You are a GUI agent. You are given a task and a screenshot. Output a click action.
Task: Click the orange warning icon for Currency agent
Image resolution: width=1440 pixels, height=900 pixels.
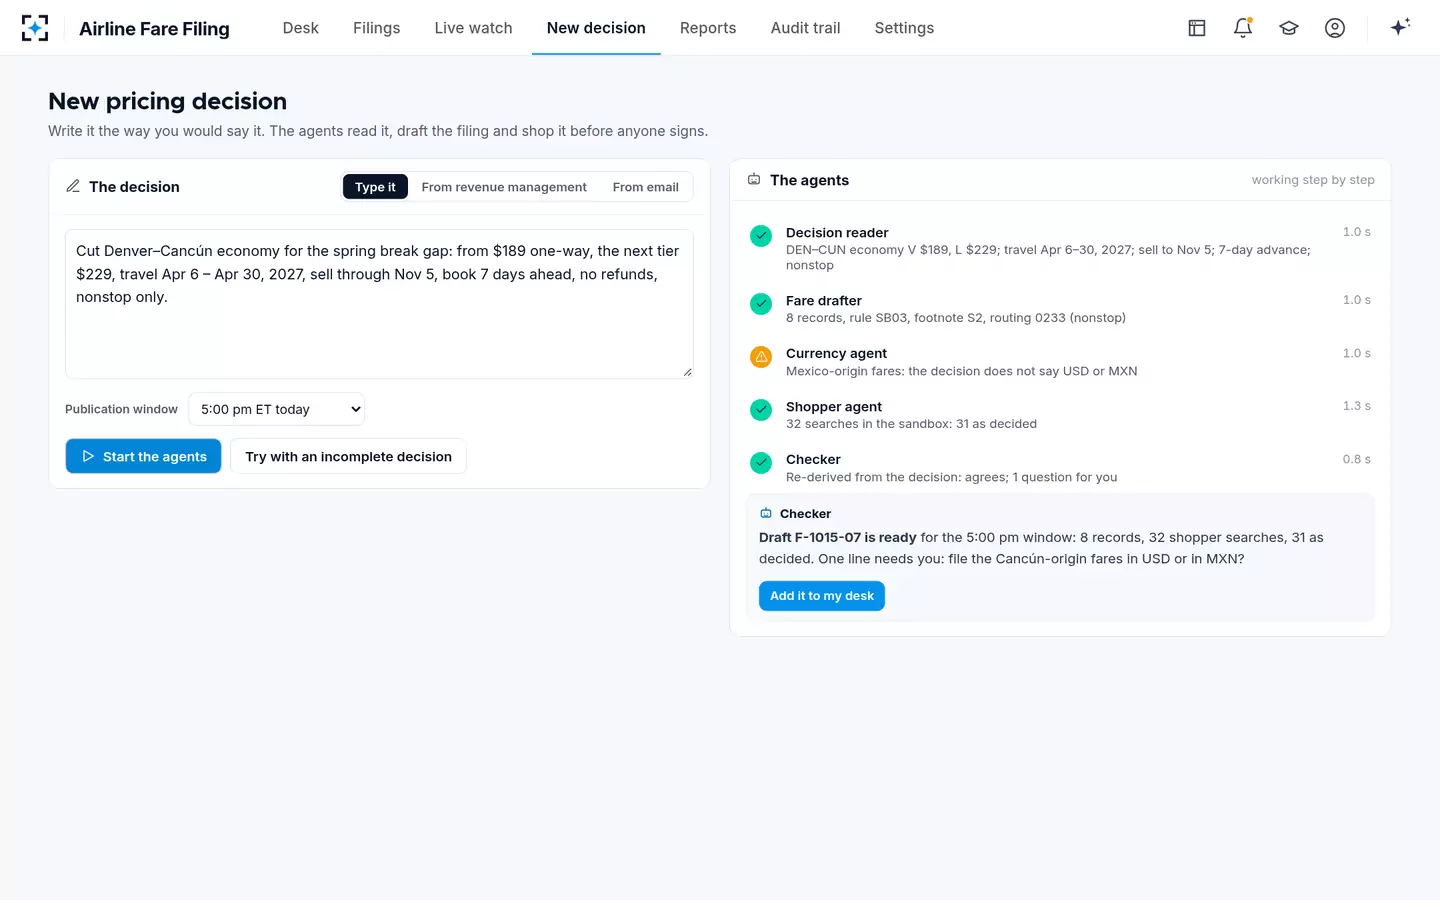(761, 357)
